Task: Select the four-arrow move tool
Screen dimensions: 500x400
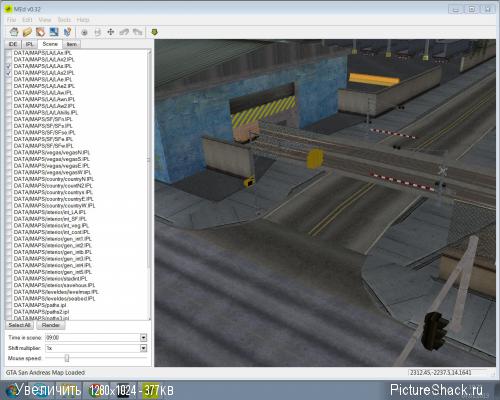Action: (111, 32)
